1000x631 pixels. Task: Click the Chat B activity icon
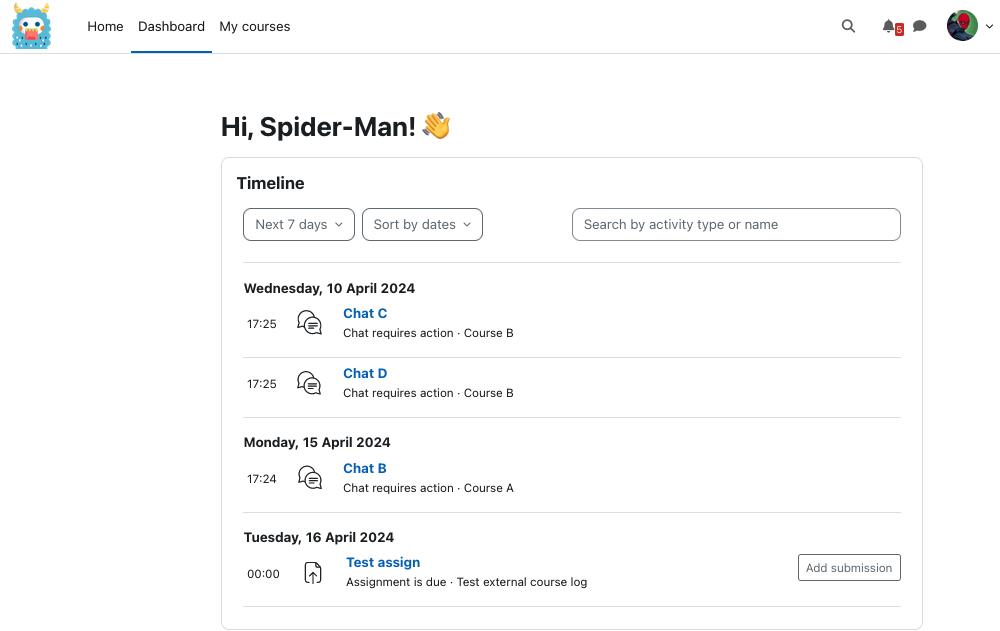click(310, 478)
